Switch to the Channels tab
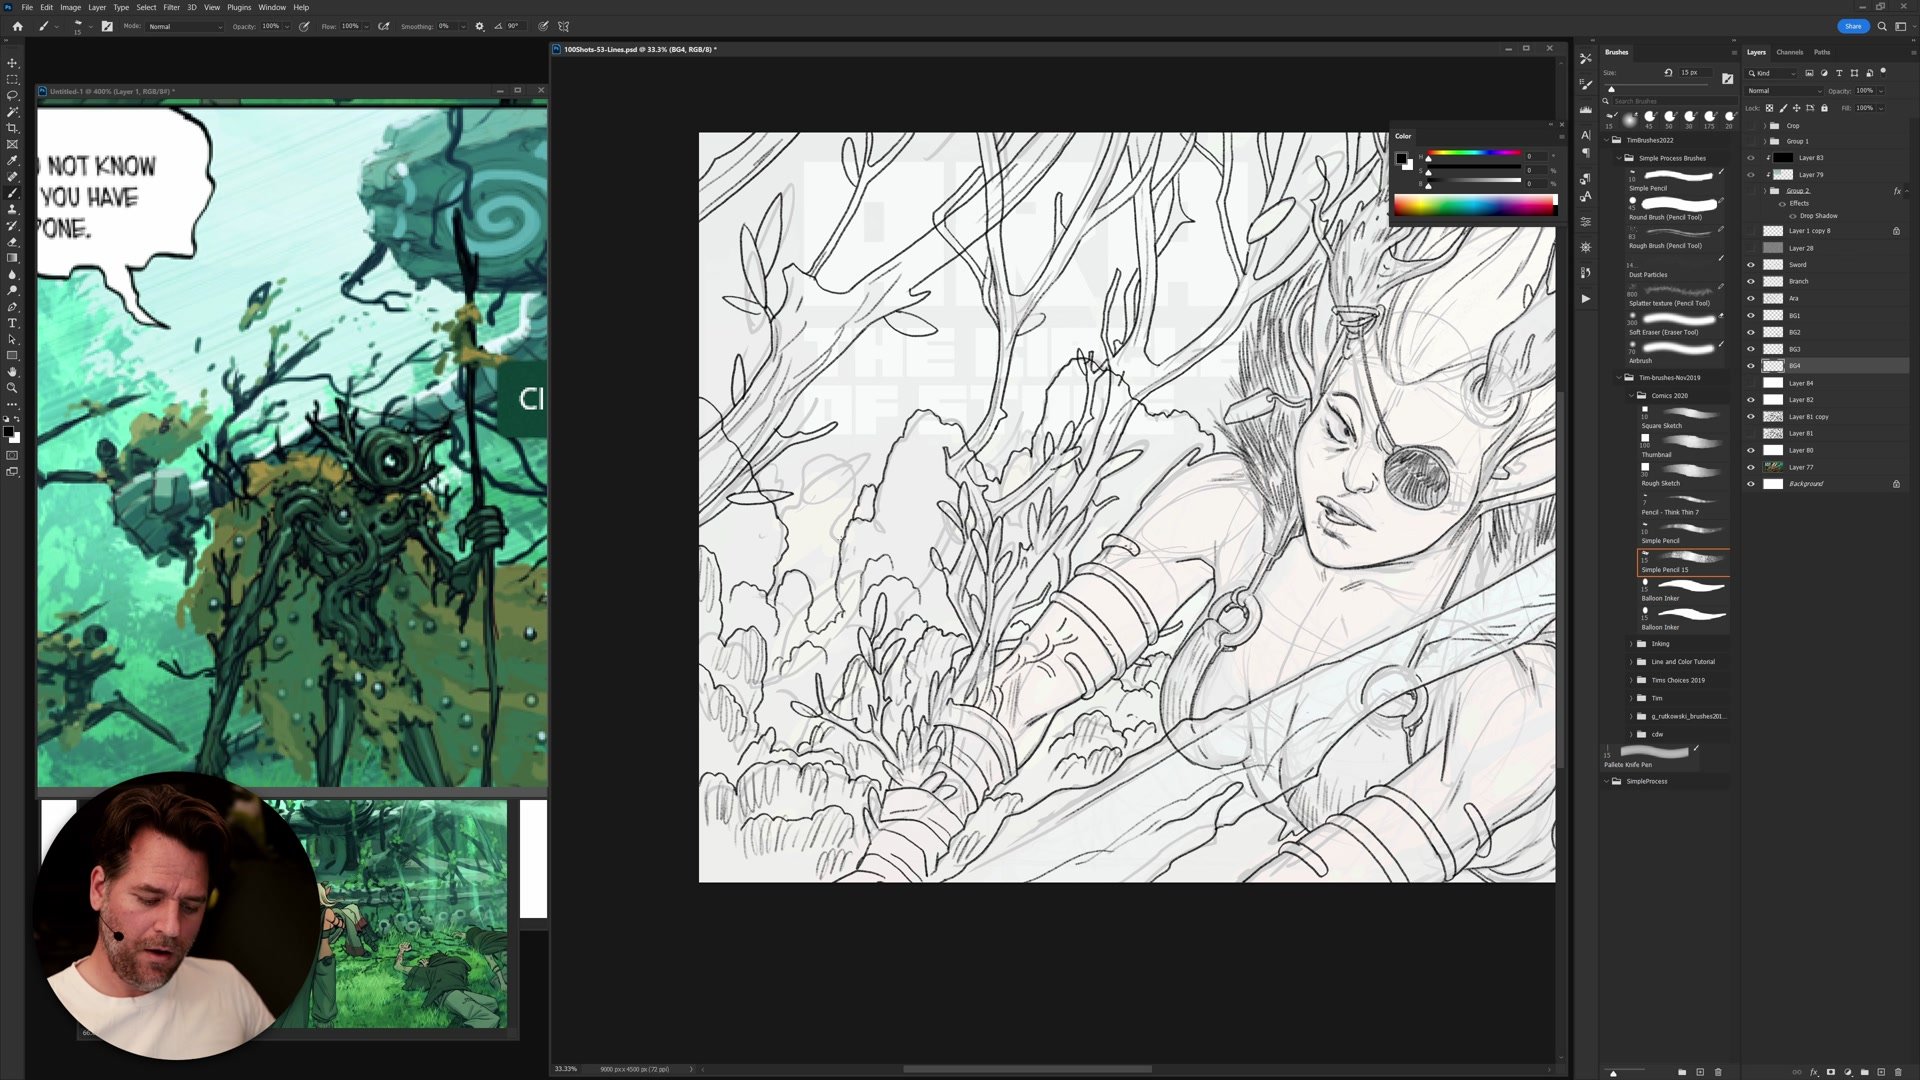The height and width of the screenshot is (1080, 1920). [x=1789, y=52]
